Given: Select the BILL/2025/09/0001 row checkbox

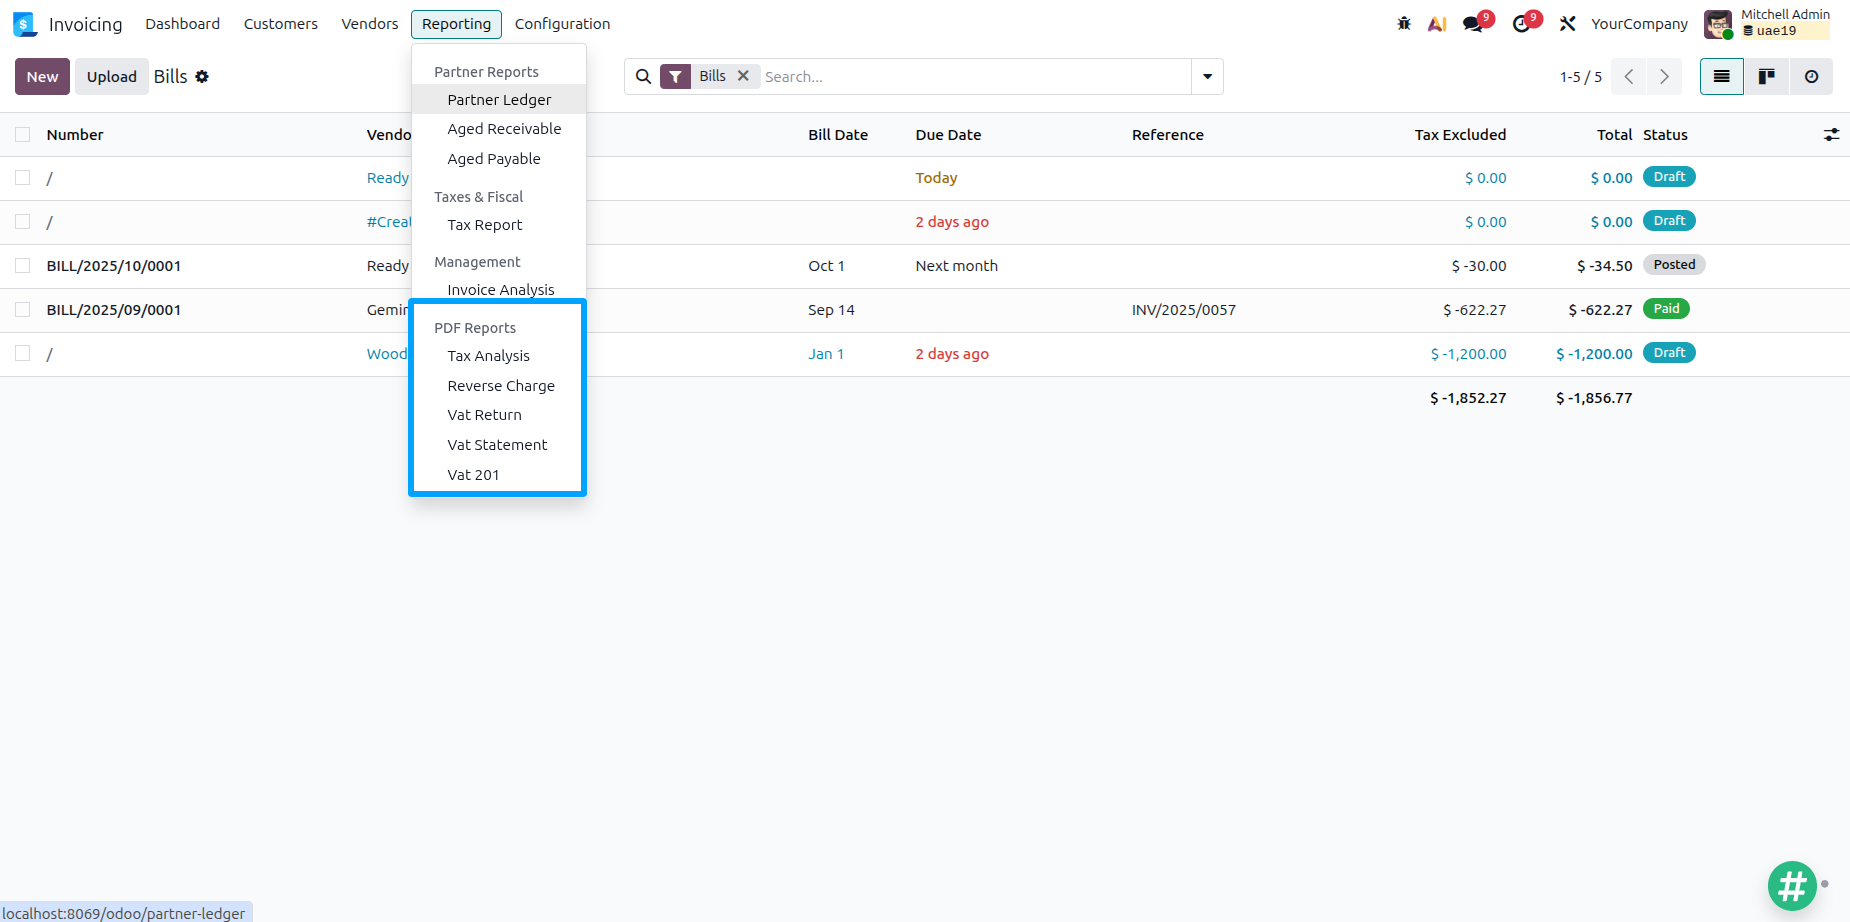Looking at the screenshot, I should click(23, 310).
